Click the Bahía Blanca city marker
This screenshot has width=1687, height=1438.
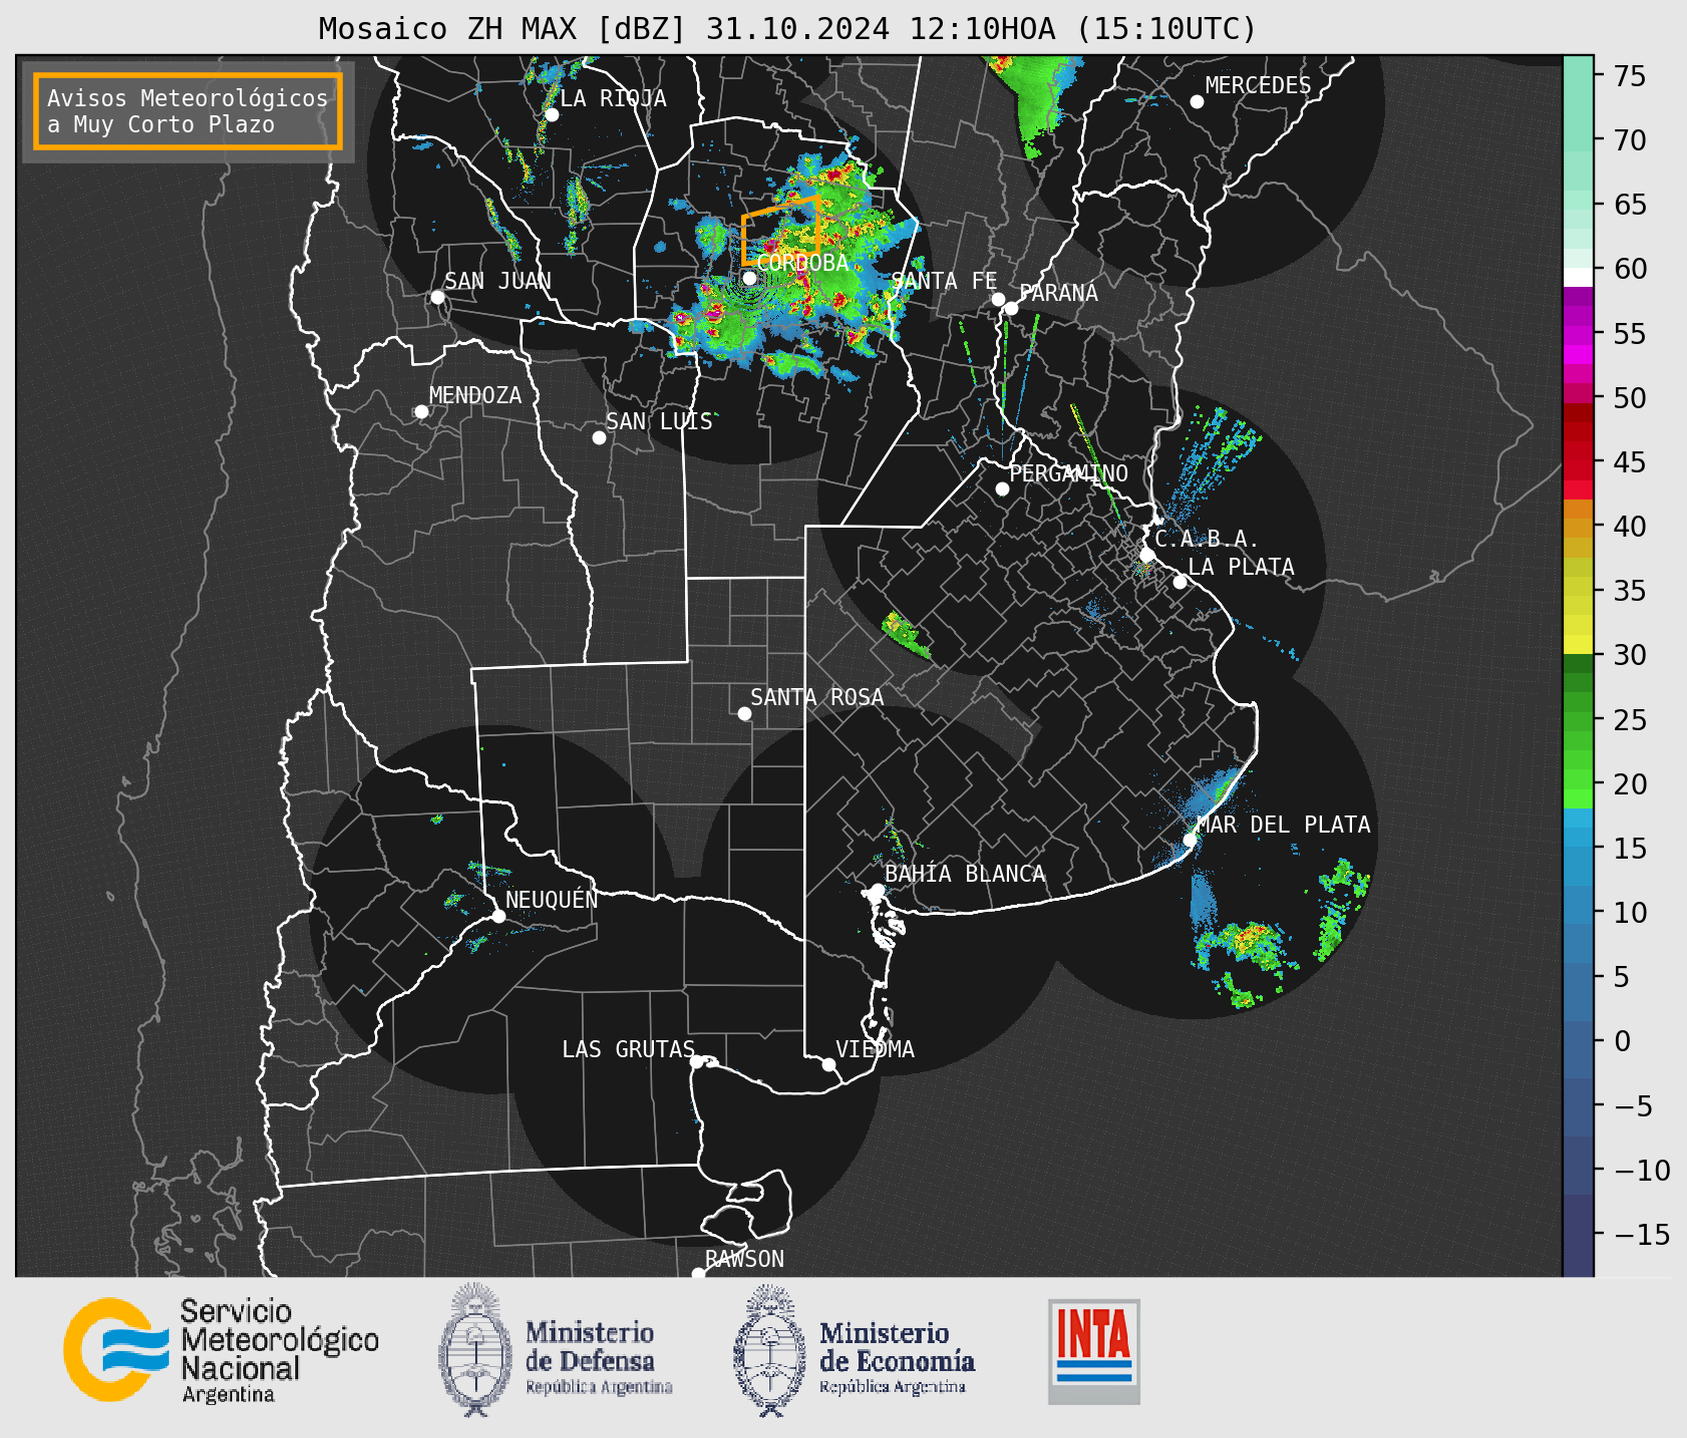877,890
